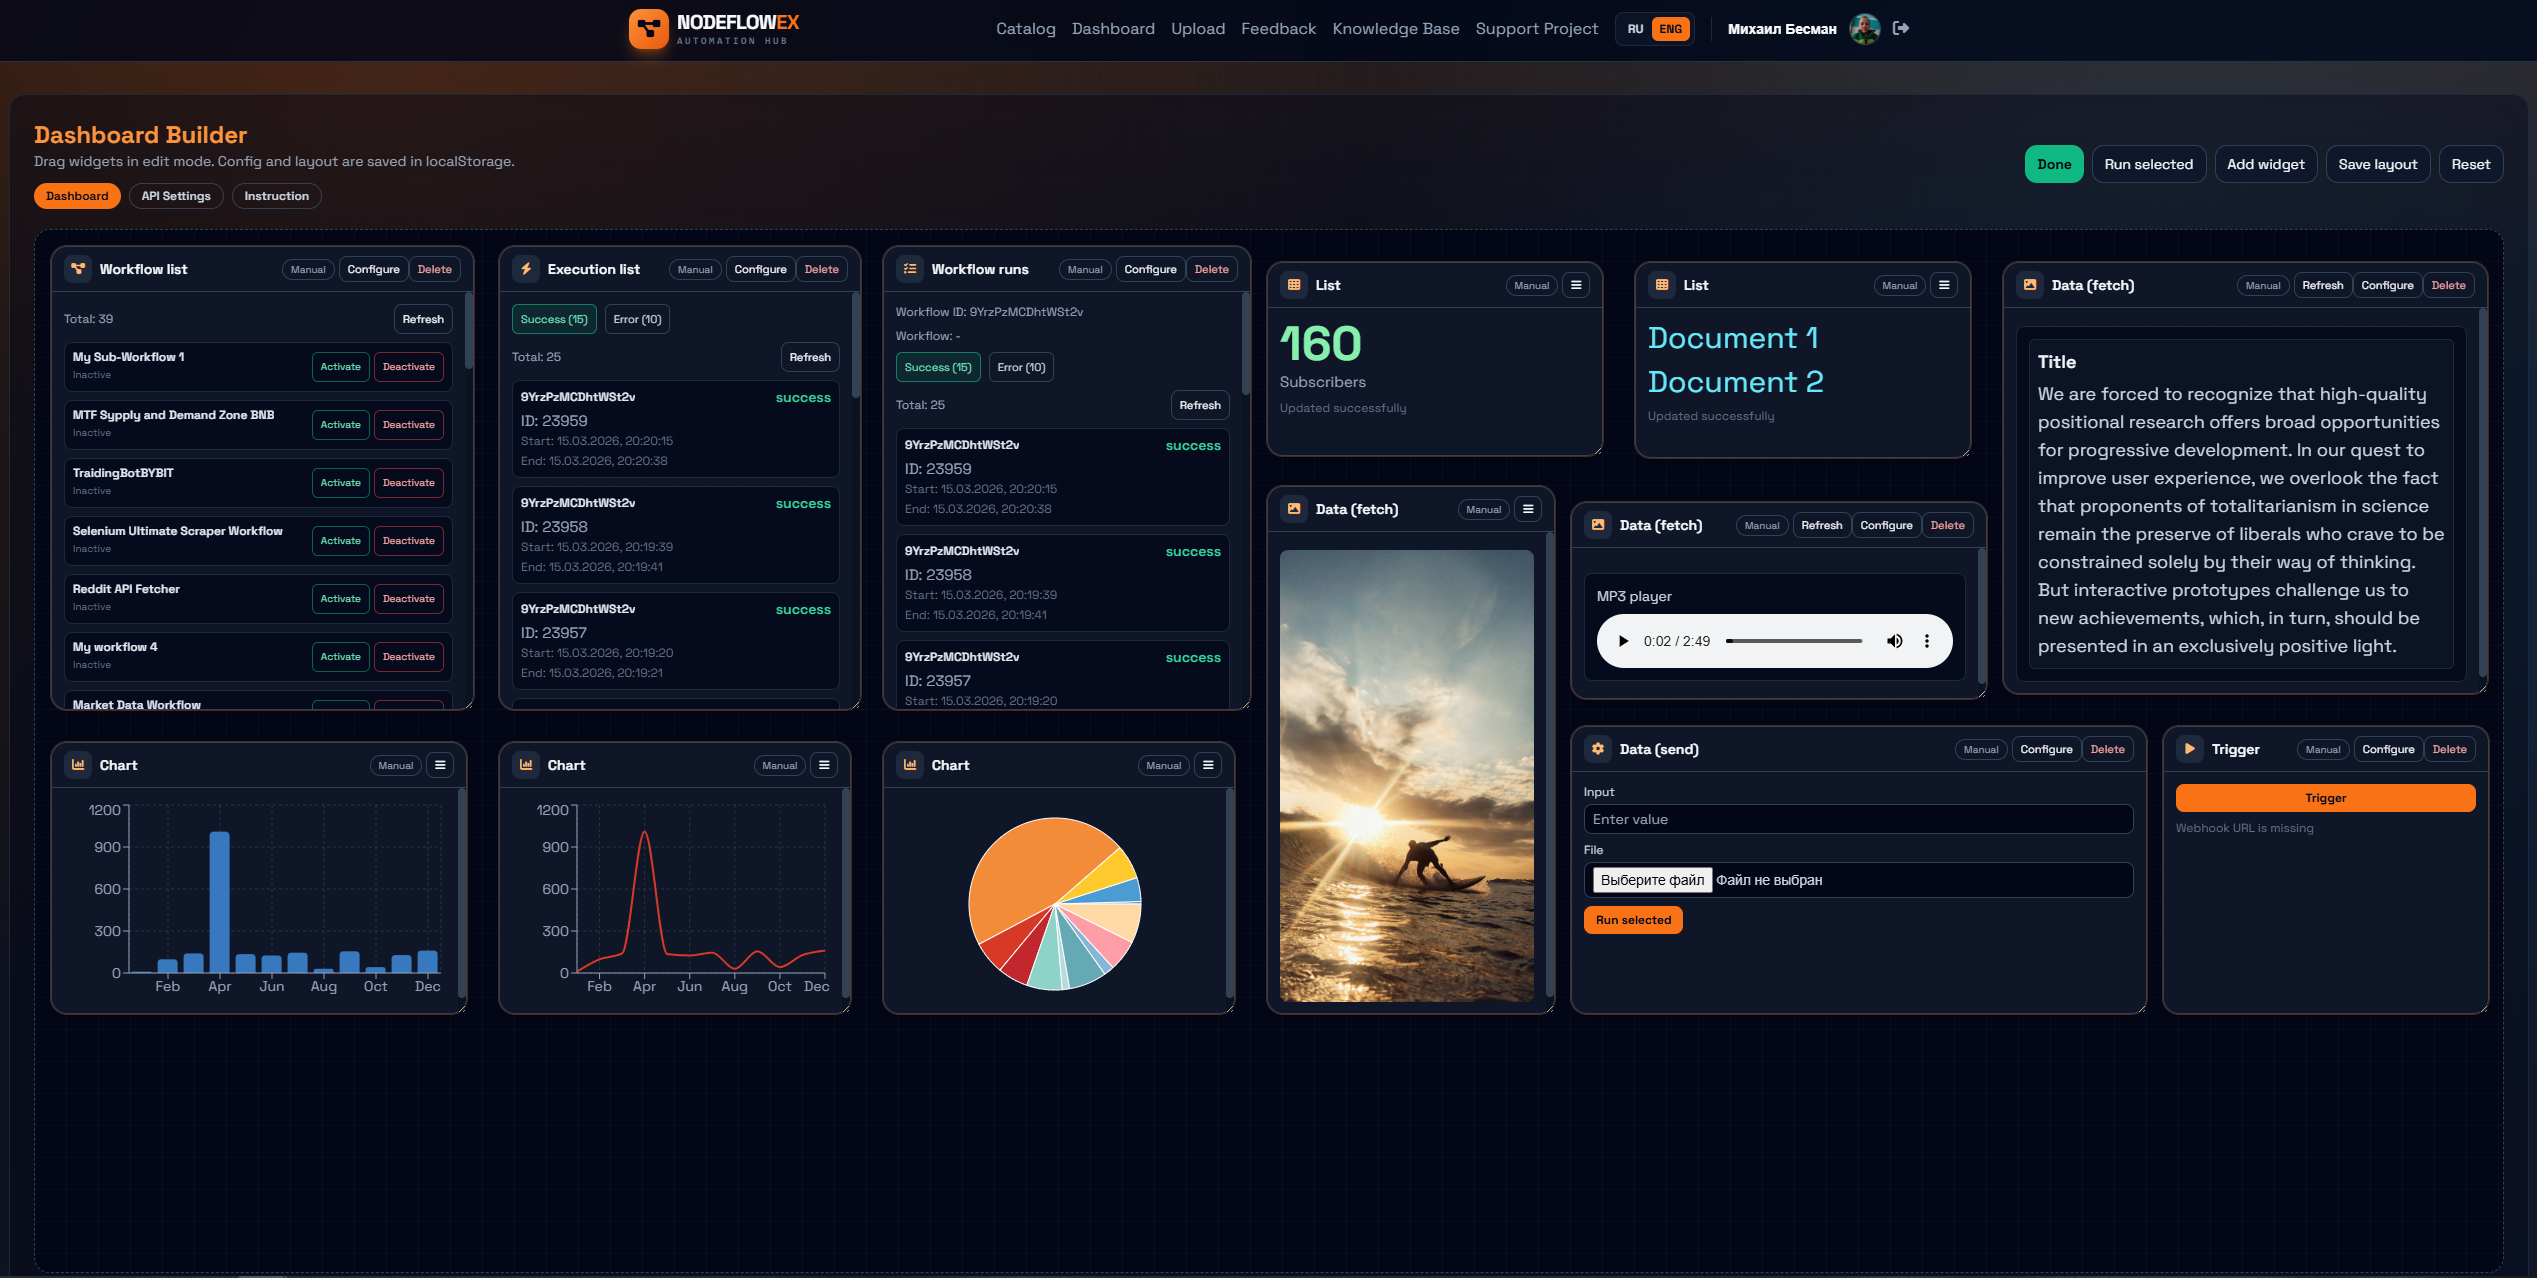Click the Save layout button
The height and width of the screenshot is (1278, 2537).
2378,163
